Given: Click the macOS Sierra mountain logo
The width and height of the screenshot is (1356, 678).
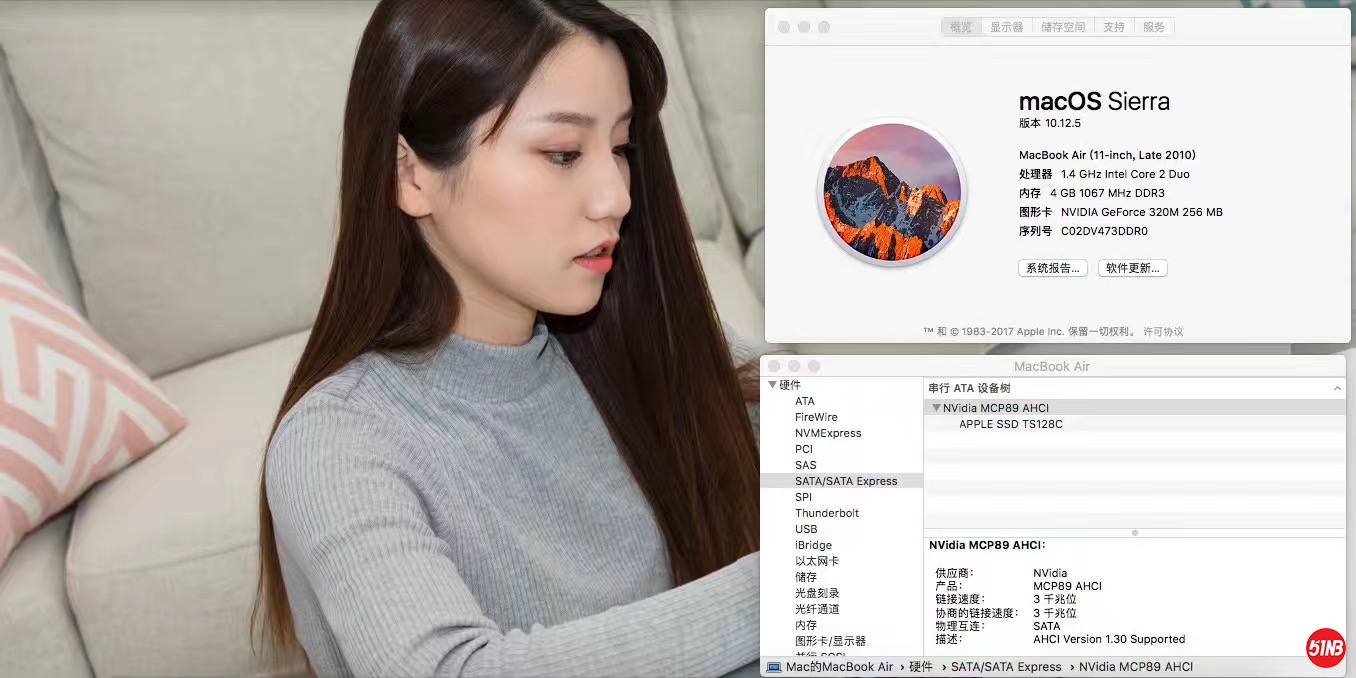Looking at the screenshot, I should click(x=890, y=193).
